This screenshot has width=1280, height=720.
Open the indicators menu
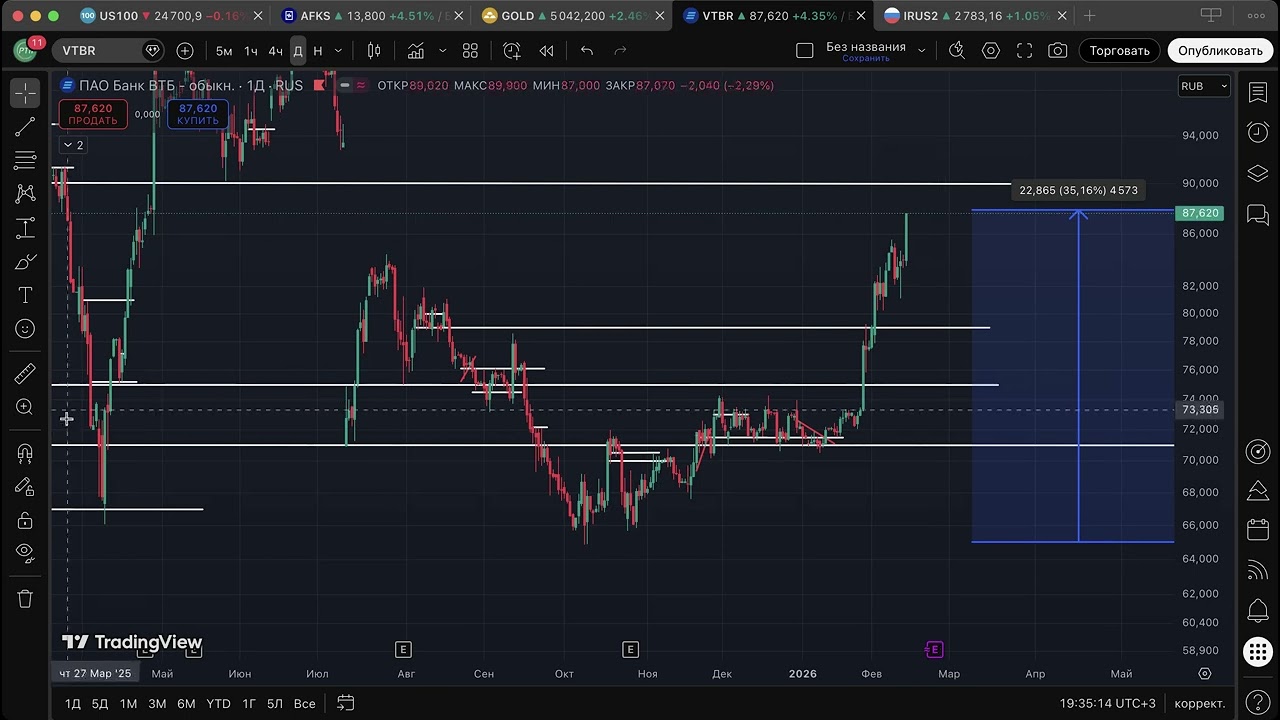pos(415,51)
